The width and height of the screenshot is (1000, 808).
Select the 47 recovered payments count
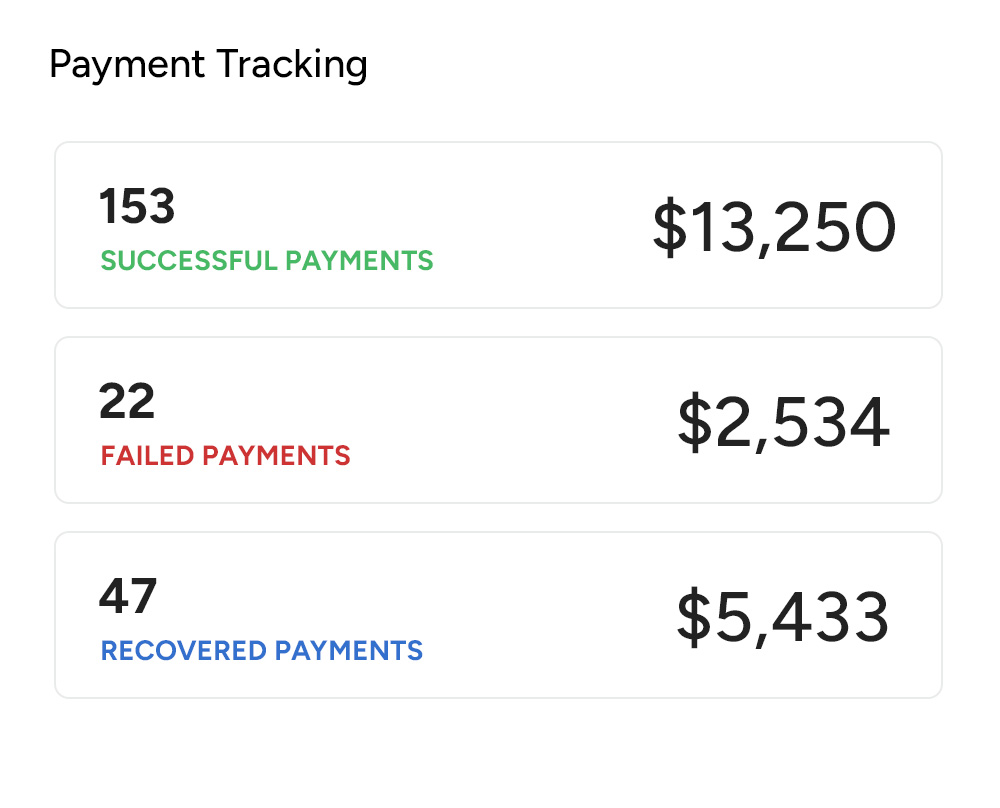coord(128,597)
